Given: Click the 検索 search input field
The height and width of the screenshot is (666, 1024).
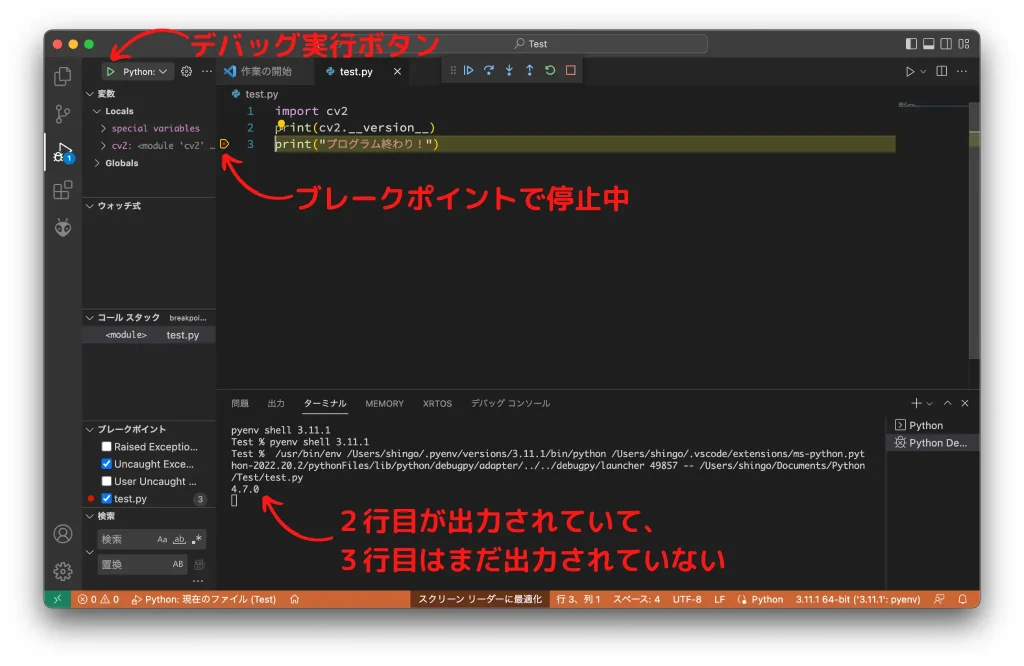Looking at the screenshot, I should (x=125, y=539).
